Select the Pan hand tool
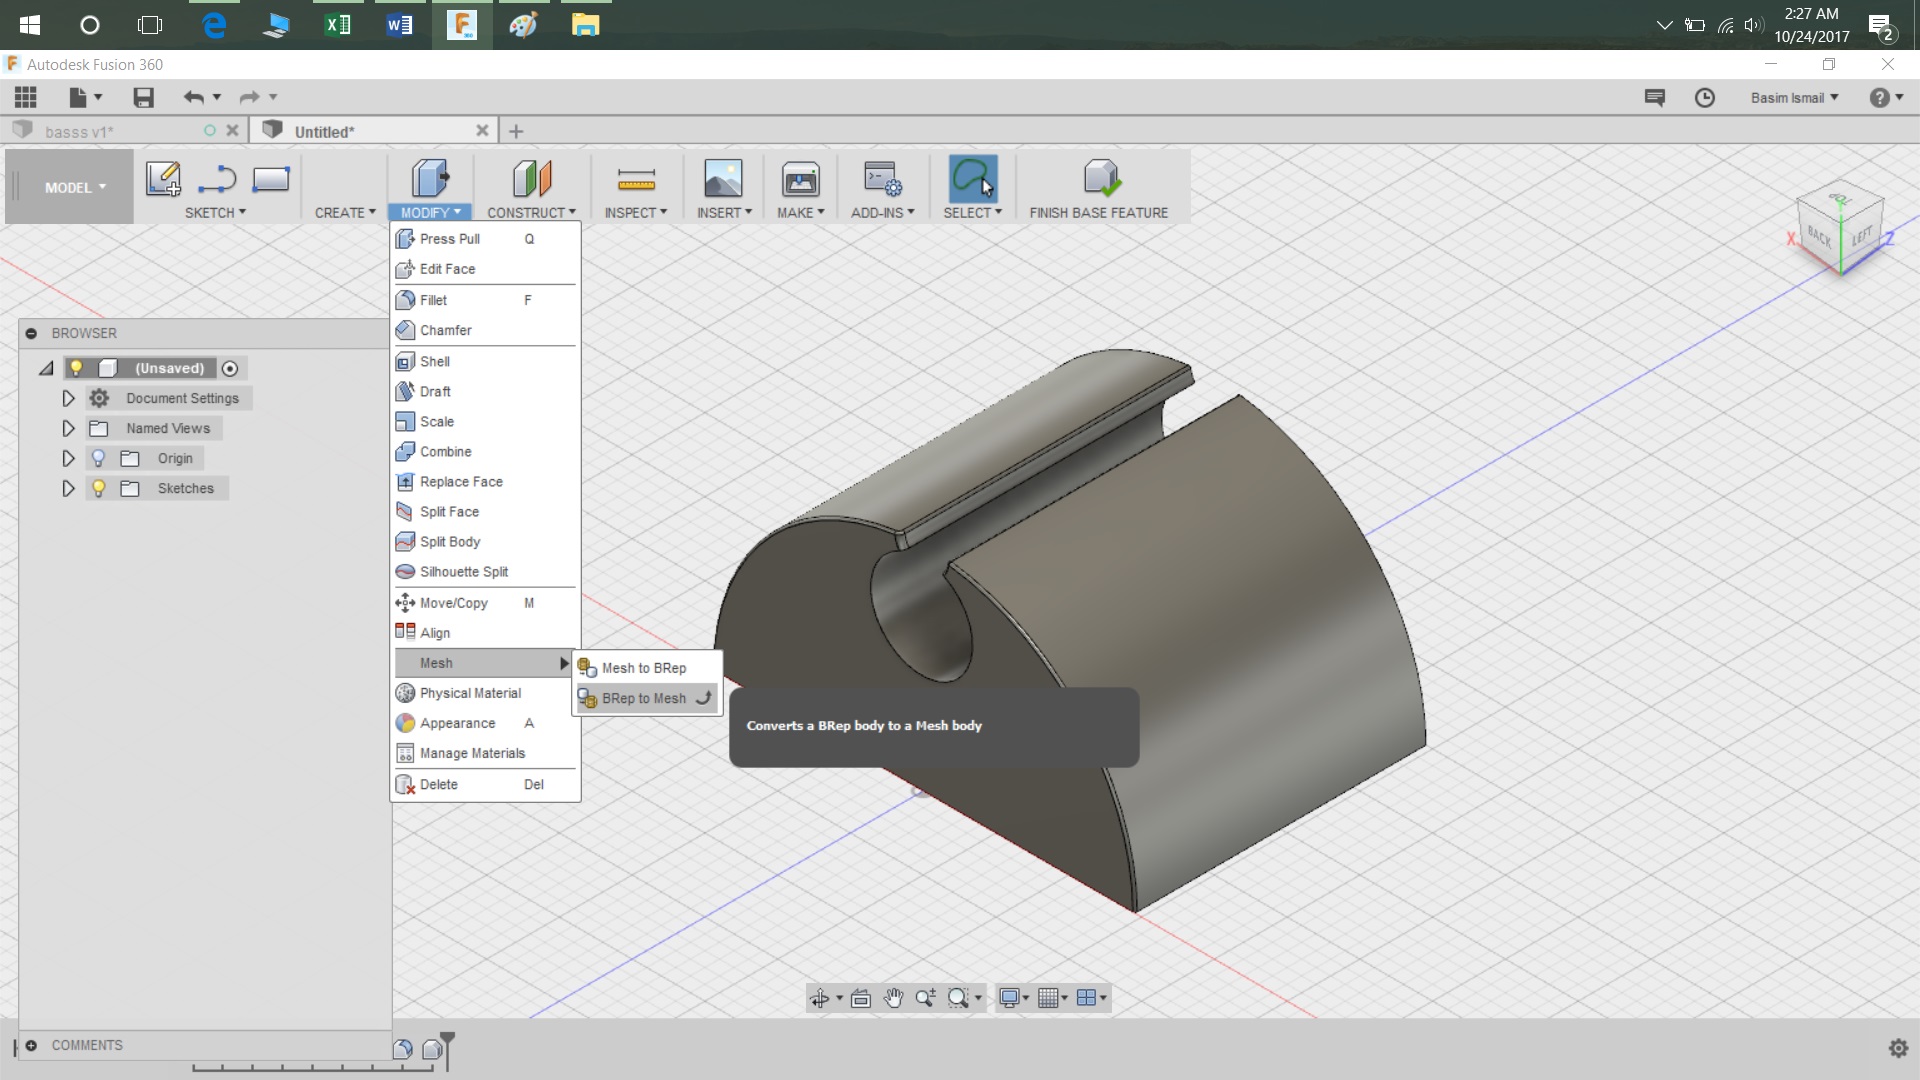Screen dimensions: 1920x1080 (x=893, y=998)
